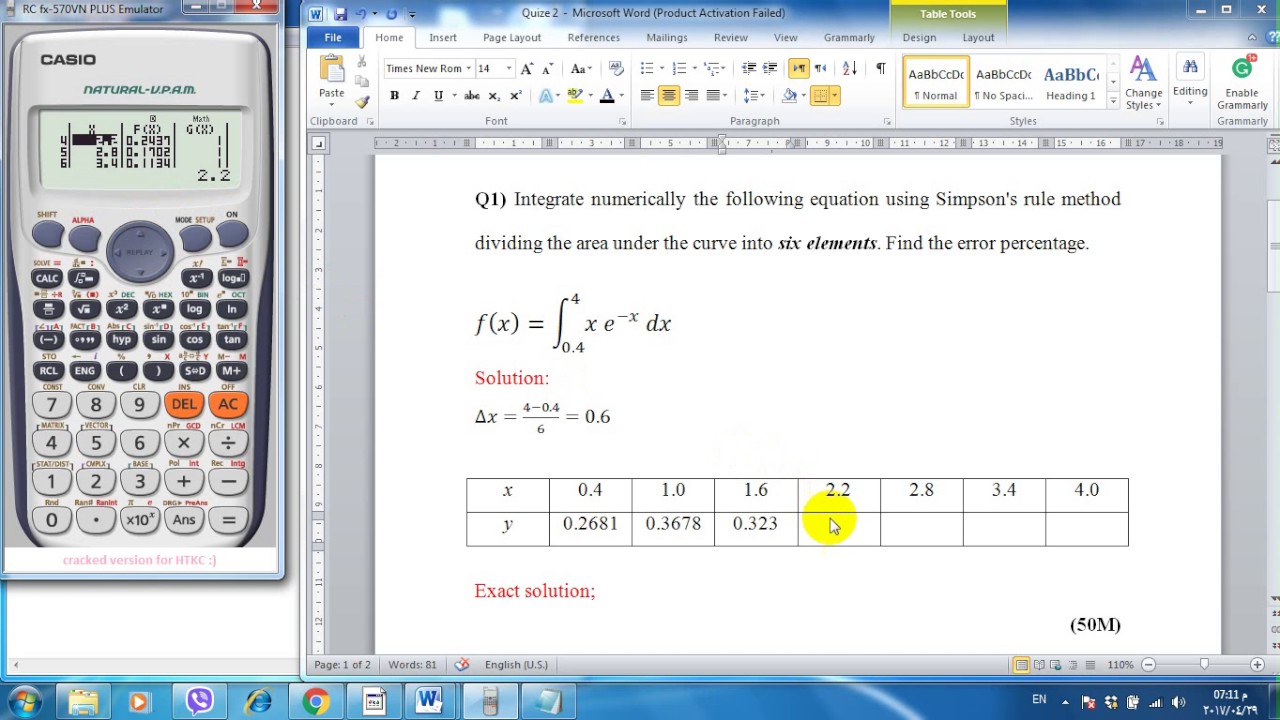Open font color dropdown arrow
1280x720 pixels.
click(x=621, y=96)
